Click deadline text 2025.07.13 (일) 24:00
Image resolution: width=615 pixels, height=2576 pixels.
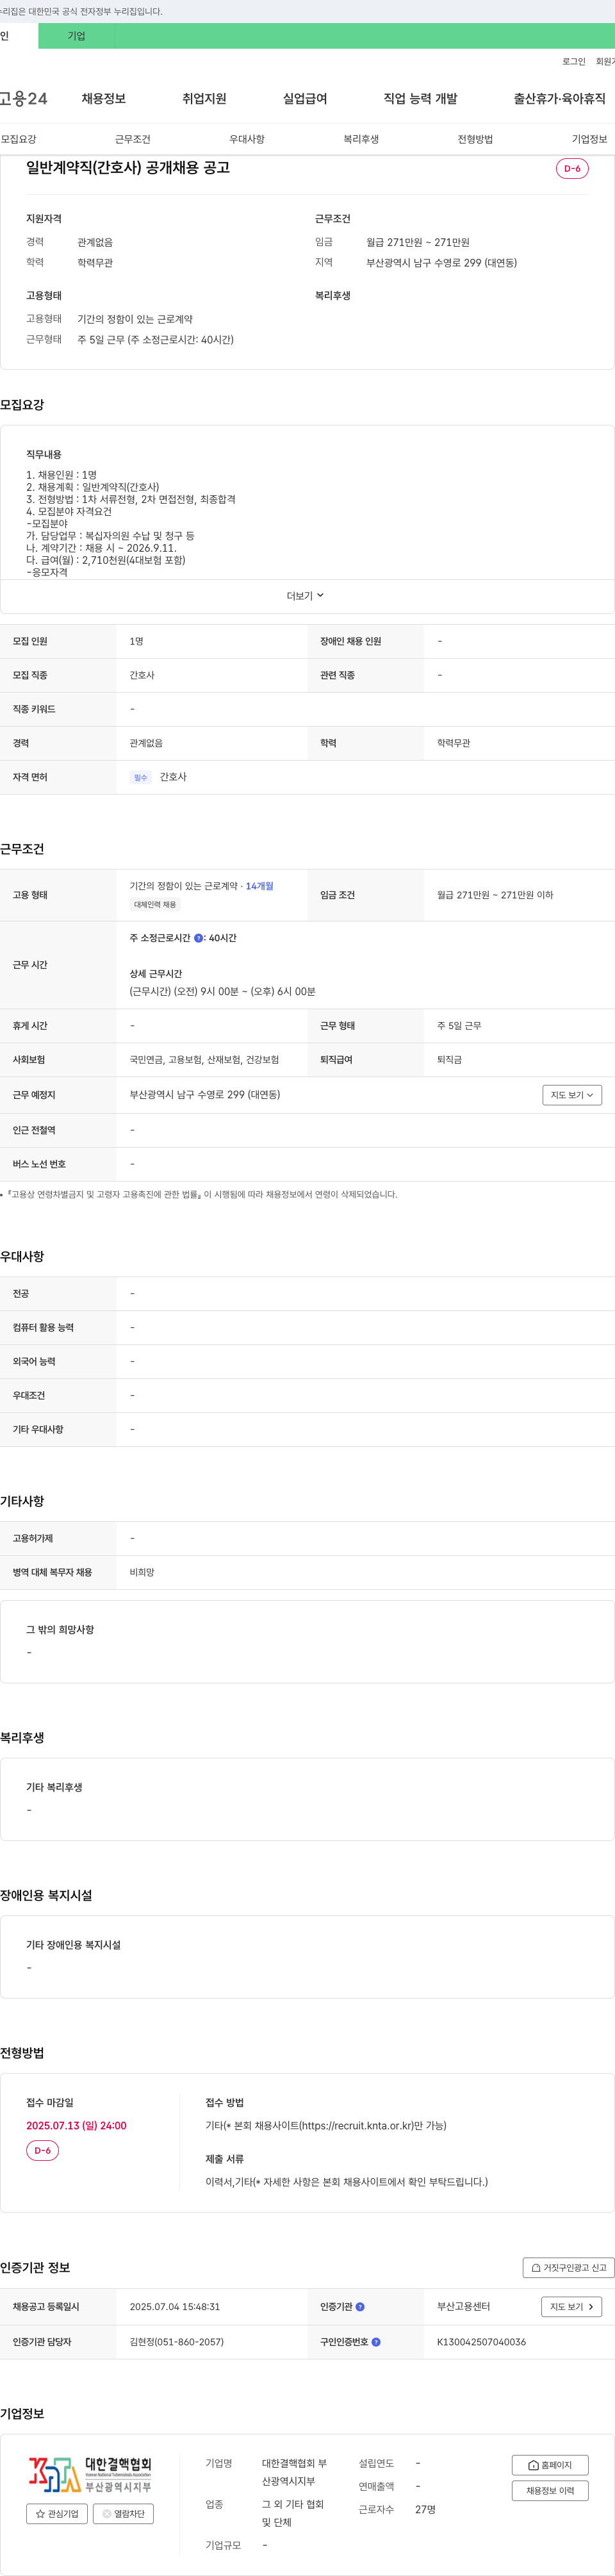[x=76, y=2126]
